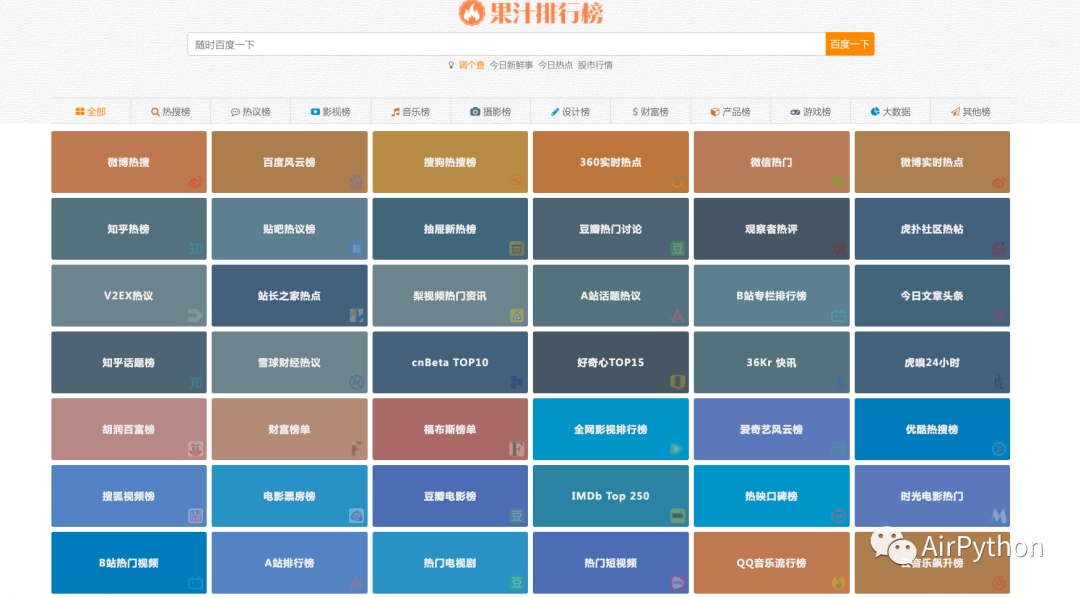
Task: Click the Mtime icon on 时光电影热门 card
Action: point(999,515)
